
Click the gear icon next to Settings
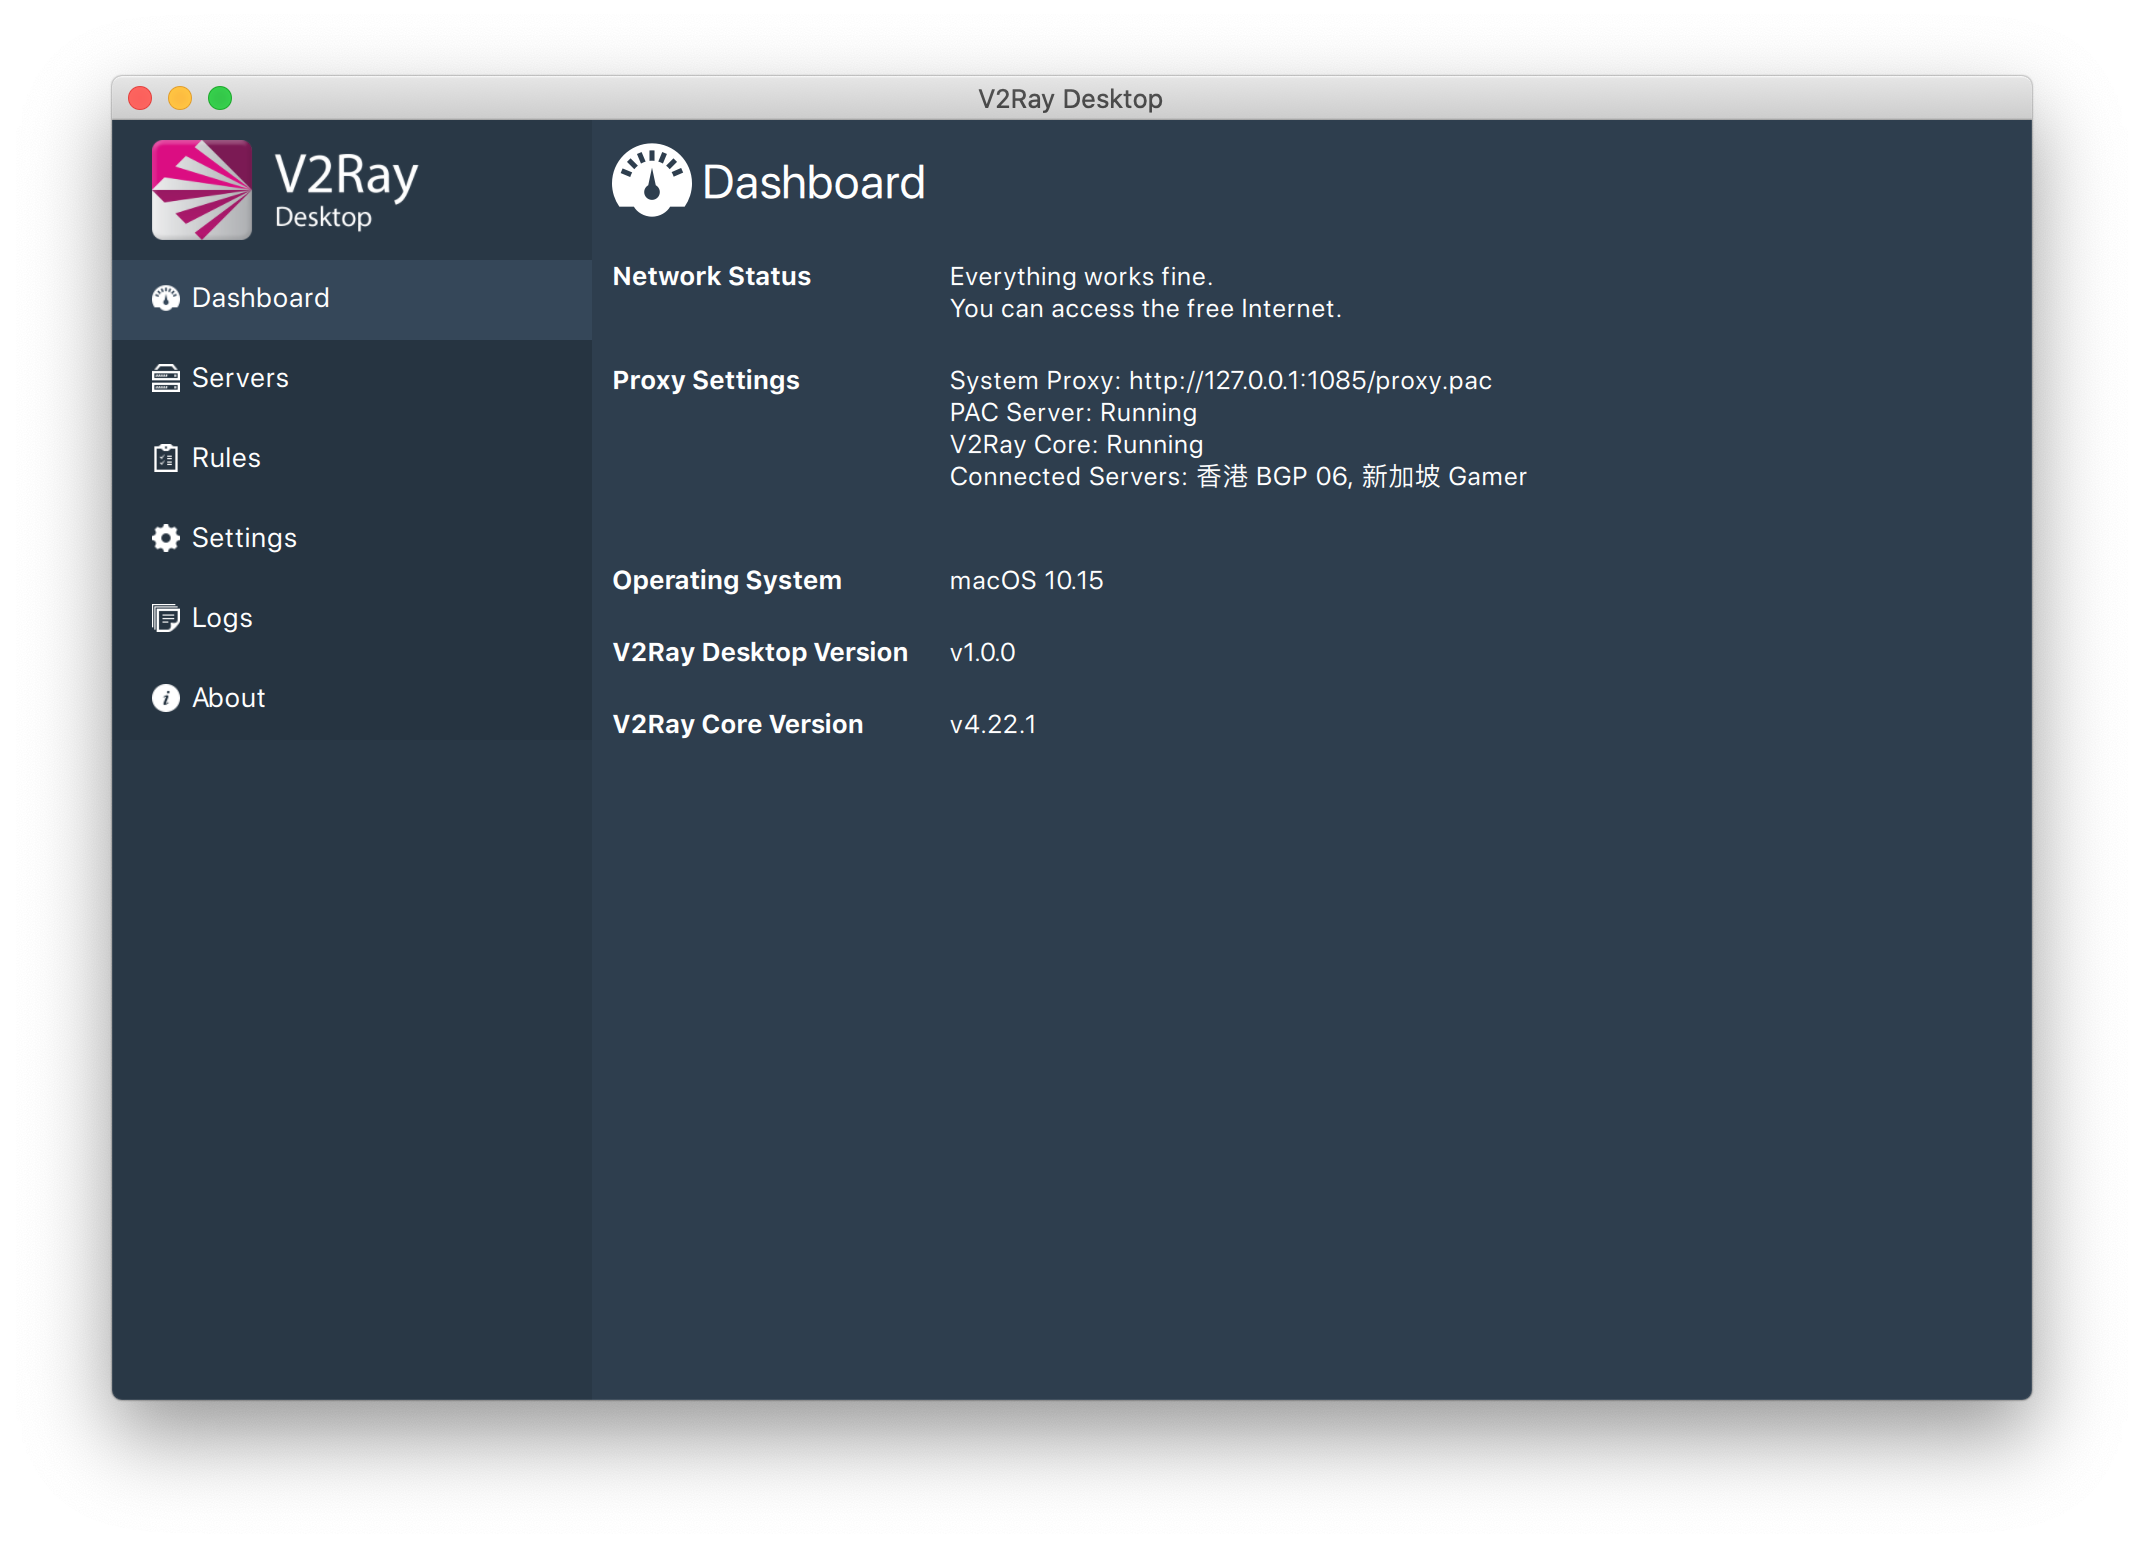165,538
